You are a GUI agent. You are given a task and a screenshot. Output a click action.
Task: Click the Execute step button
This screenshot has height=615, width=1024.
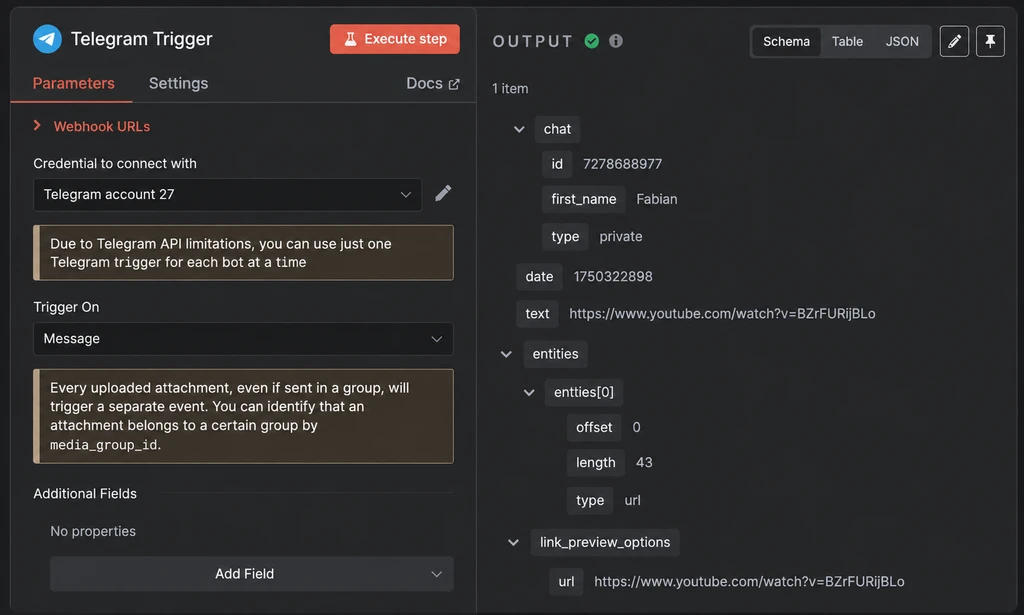(x=394, y=39)
